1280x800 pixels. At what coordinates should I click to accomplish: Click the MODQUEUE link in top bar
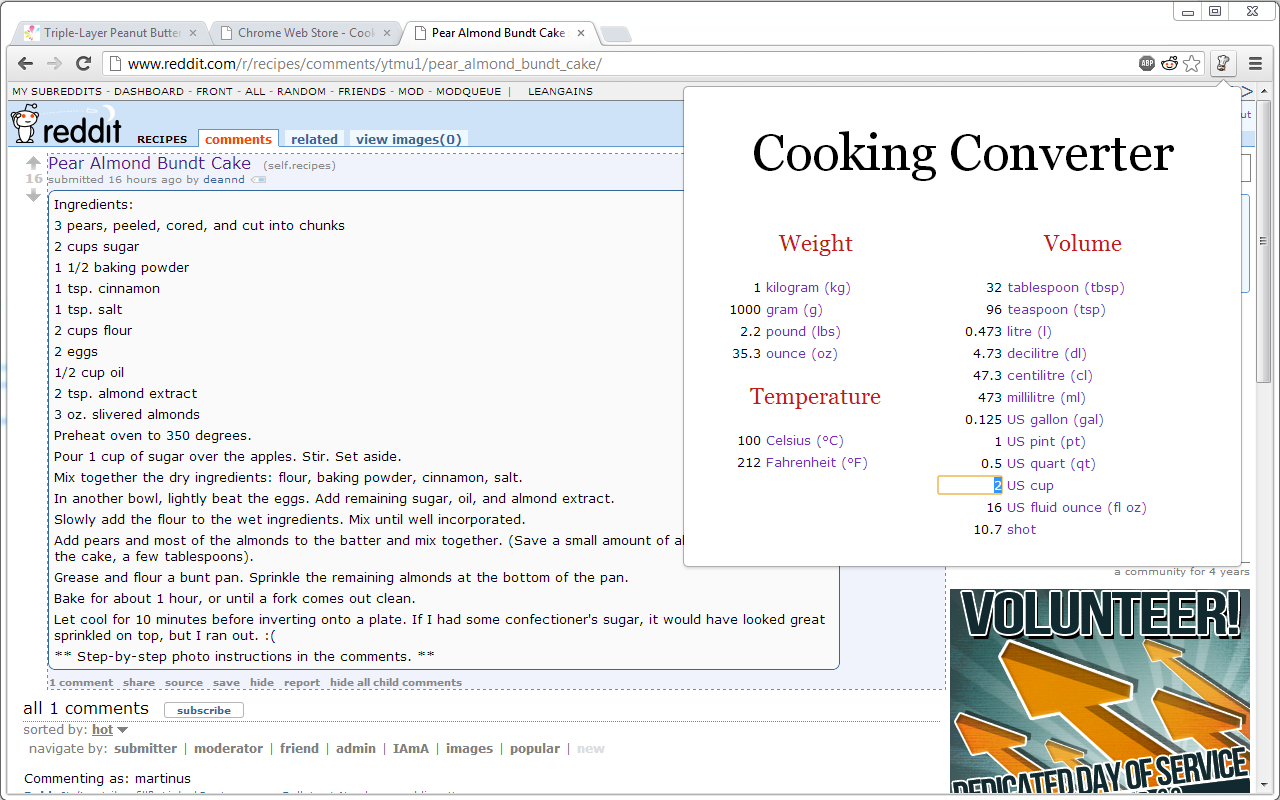469,91
